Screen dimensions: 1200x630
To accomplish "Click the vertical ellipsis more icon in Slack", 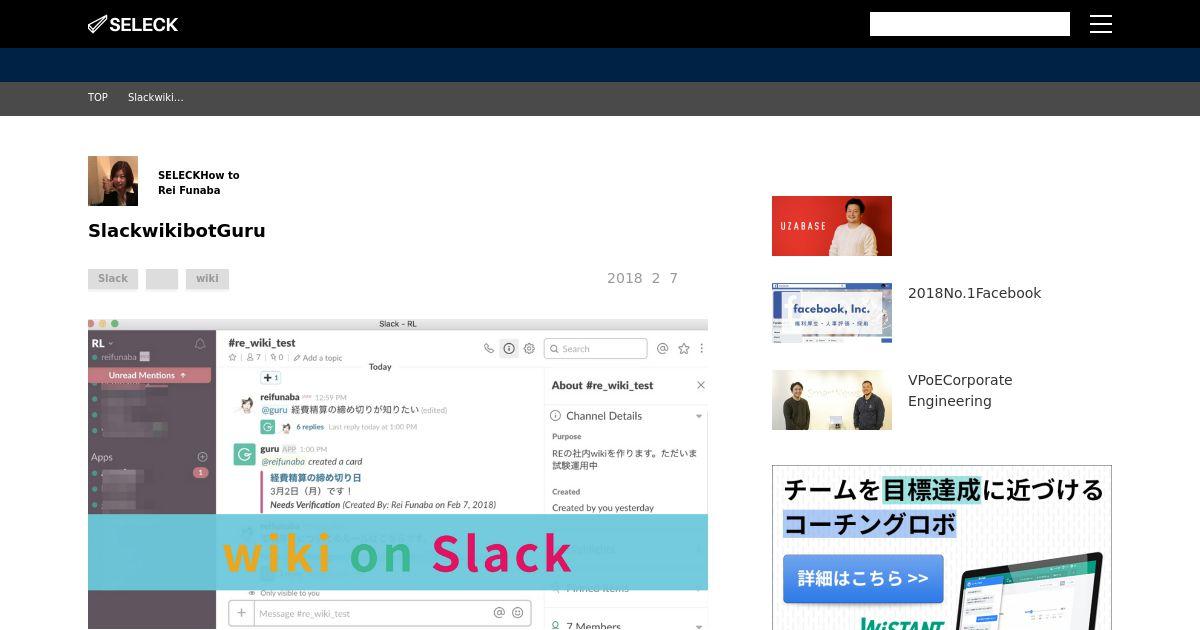I will pyautogui.click(x=702, y=348).
